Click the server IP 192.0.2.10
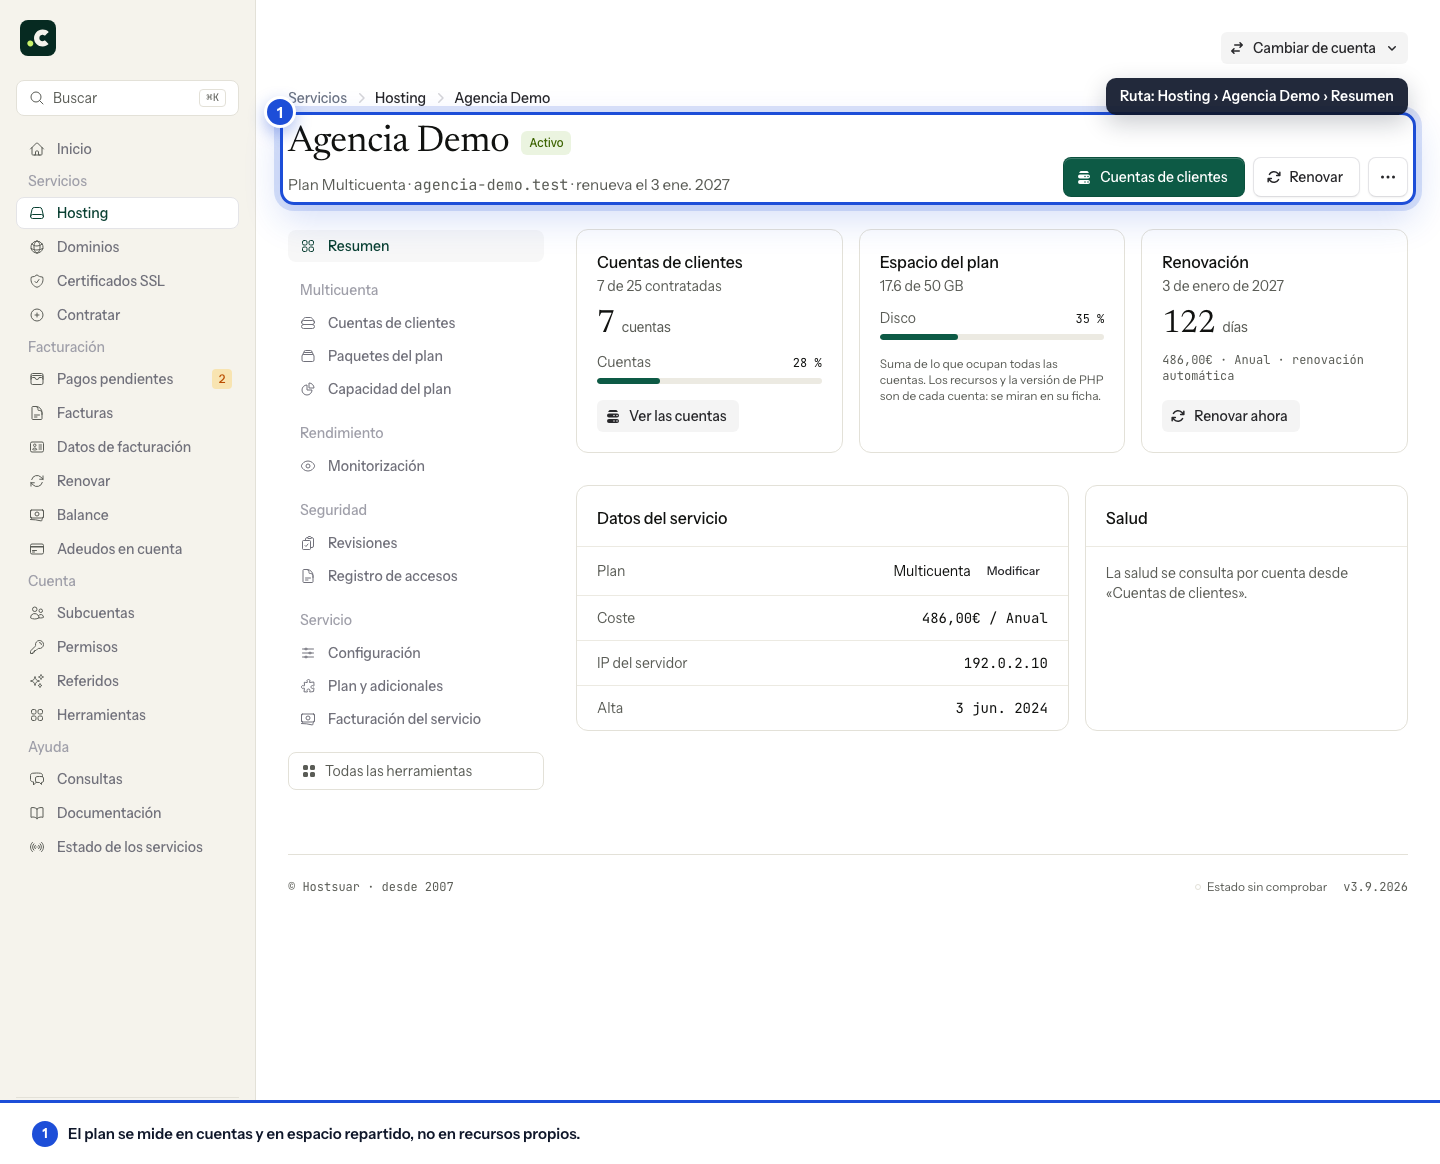This screenshot has width=1440, height=1164. tap(1006, 663)
